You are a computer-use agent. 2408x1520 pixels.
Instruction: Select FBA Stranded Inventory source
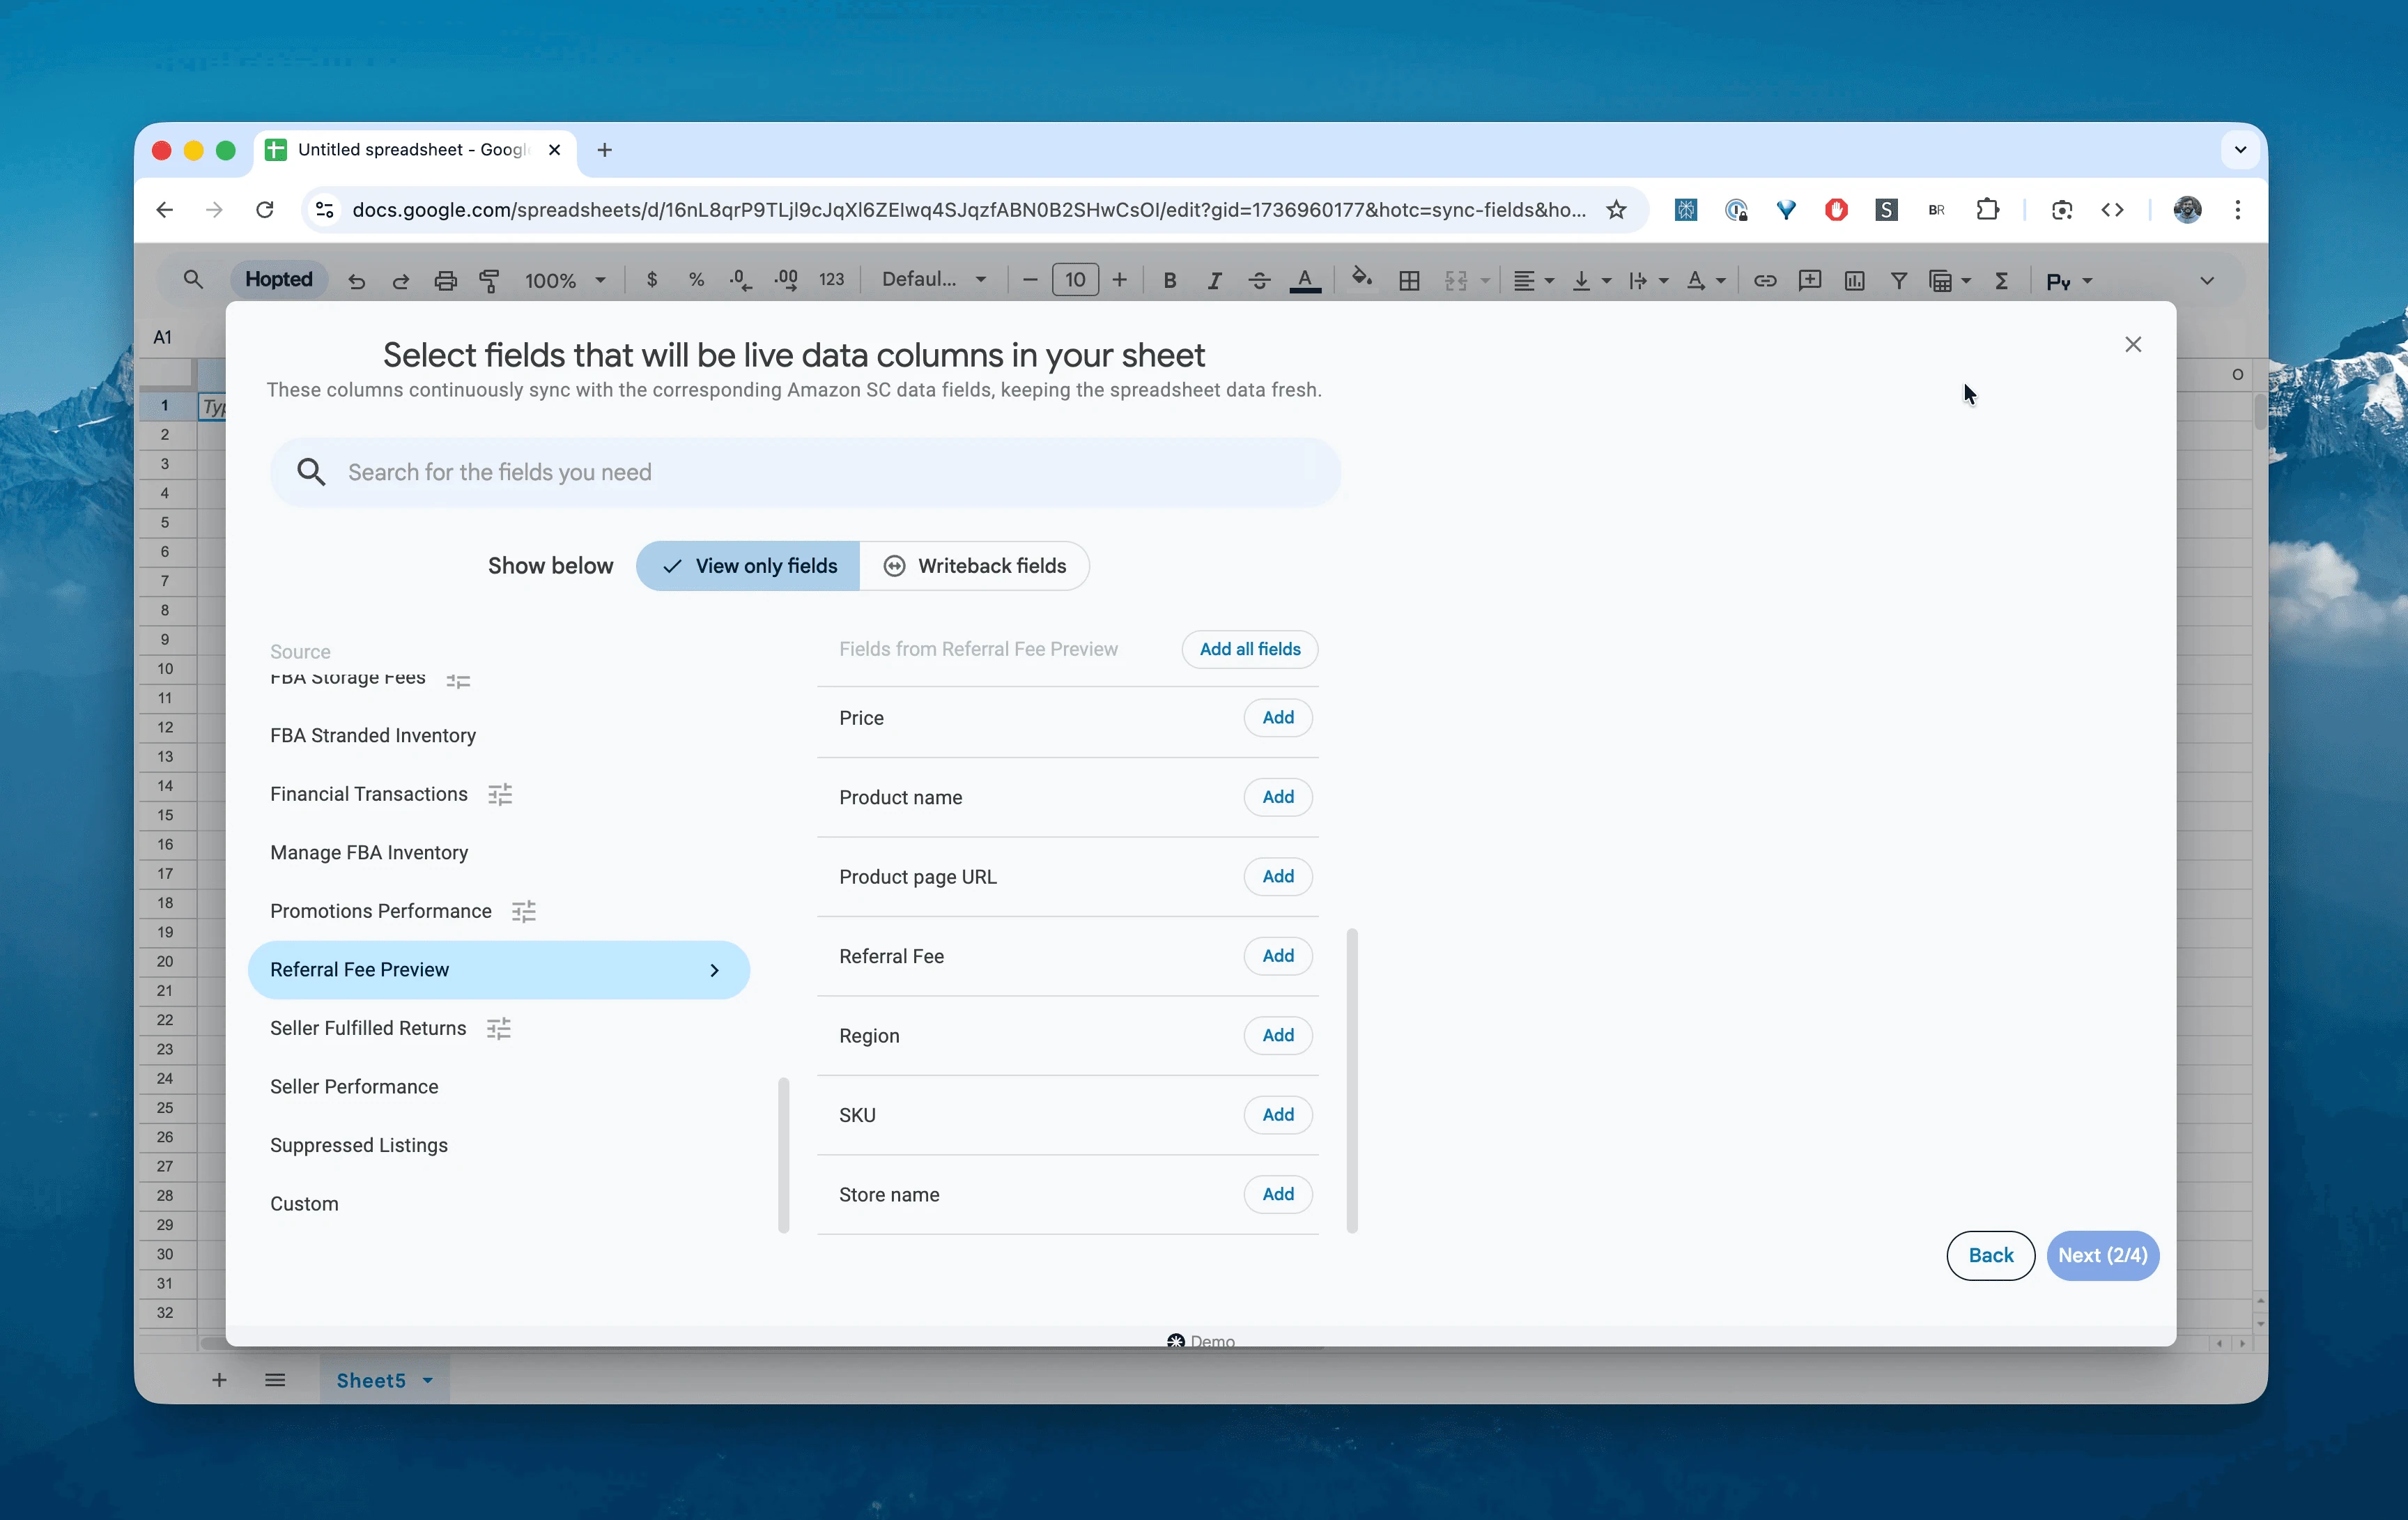373,736
